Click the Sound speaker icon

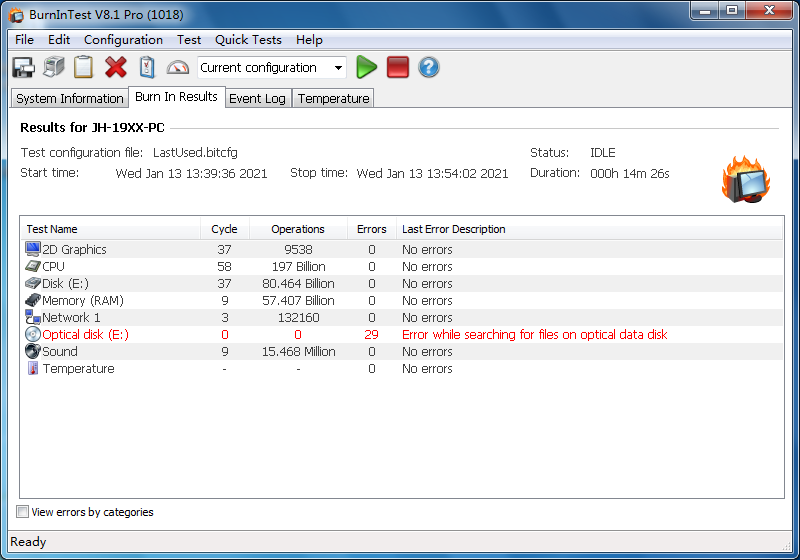[33, 351]
